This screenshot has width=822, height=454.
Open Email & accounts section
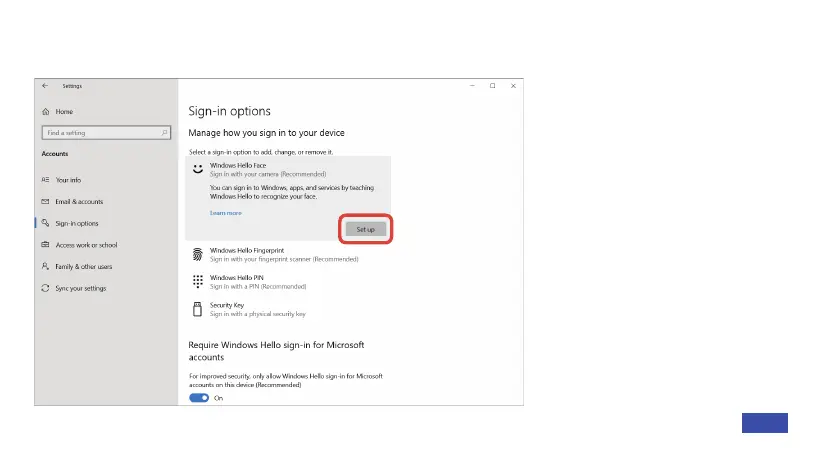click(x=79, y=201)
